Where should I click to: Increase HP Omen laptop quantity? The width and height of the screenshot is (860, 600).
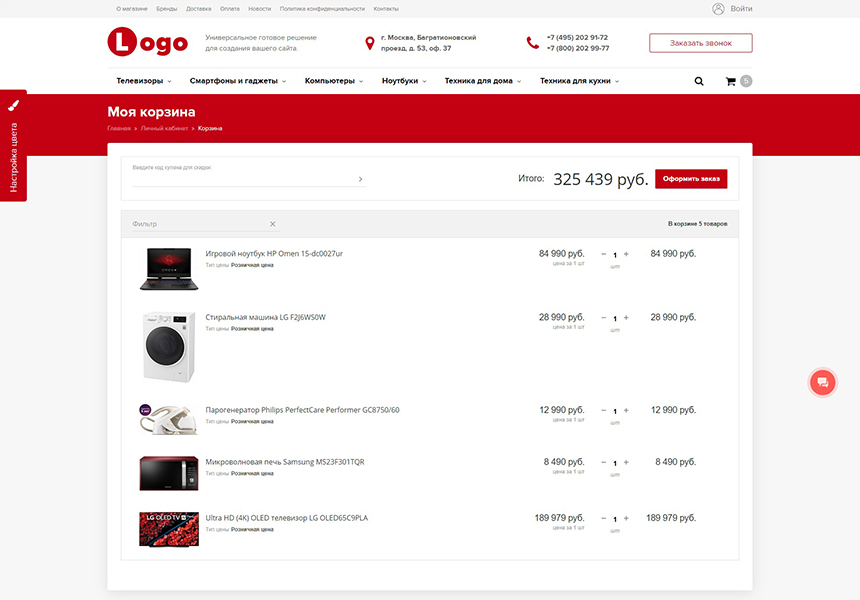pos(626,254)
